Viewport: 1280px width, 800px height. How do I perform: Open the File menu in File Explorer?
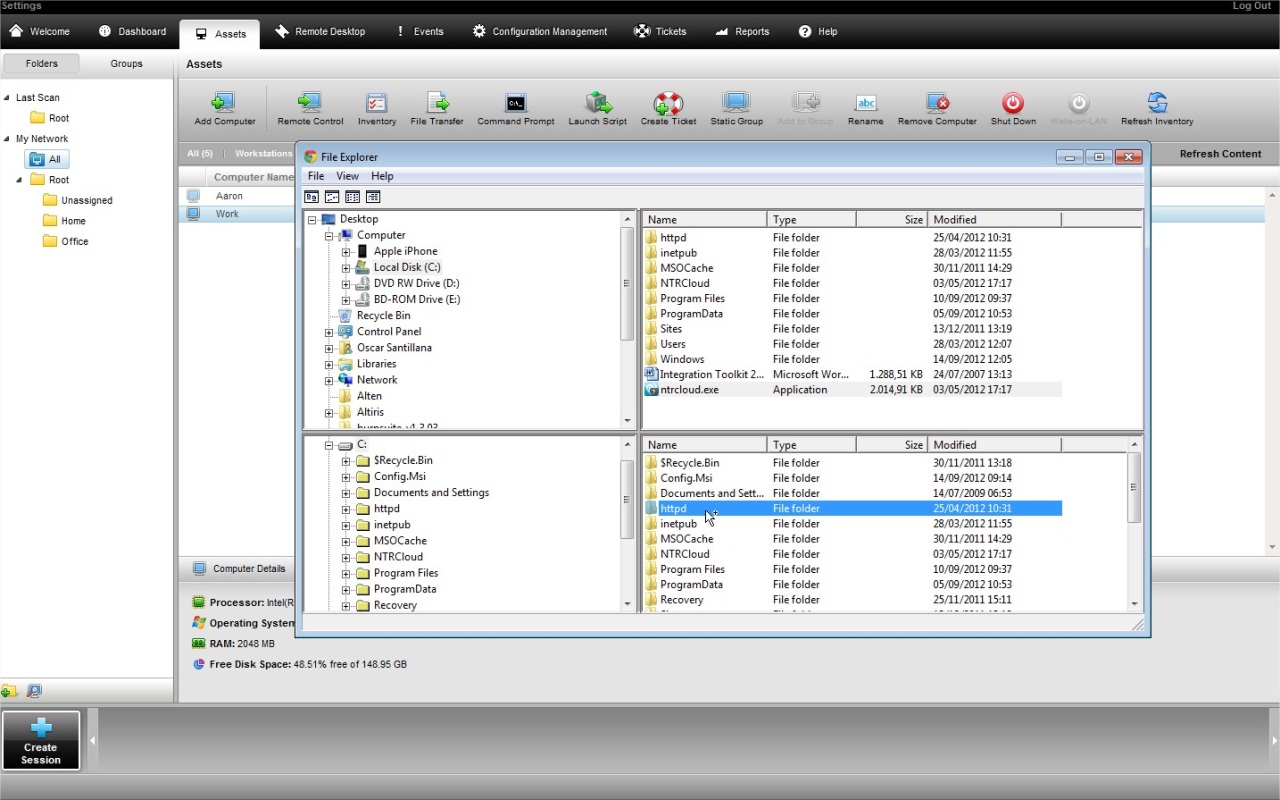point(316,176)
